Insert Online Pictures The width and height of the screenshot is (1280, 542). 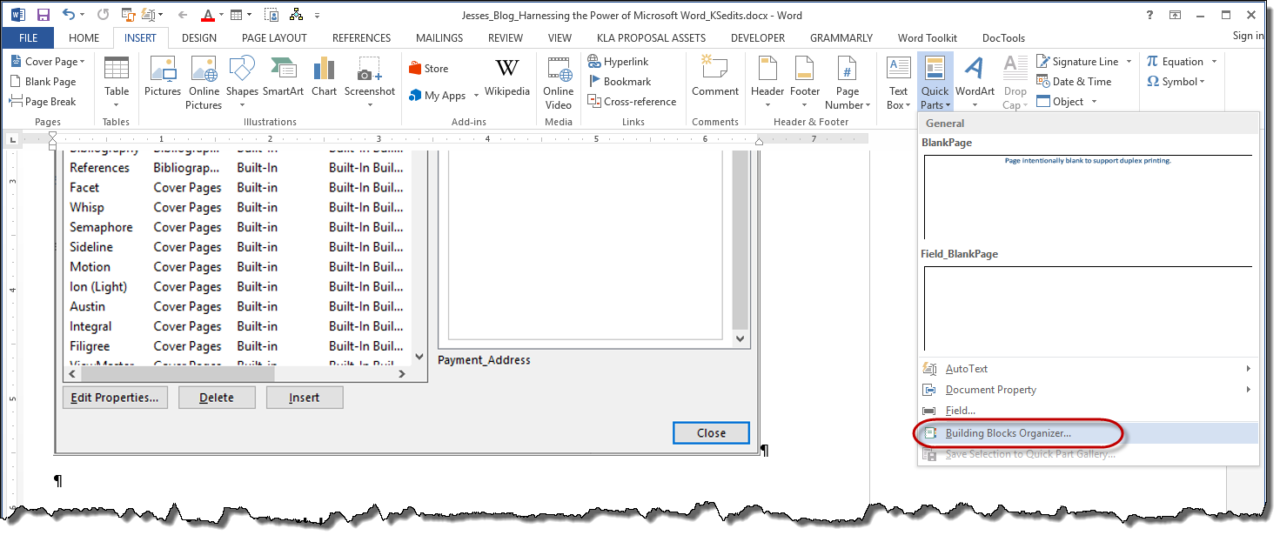(x=203, y=82)
